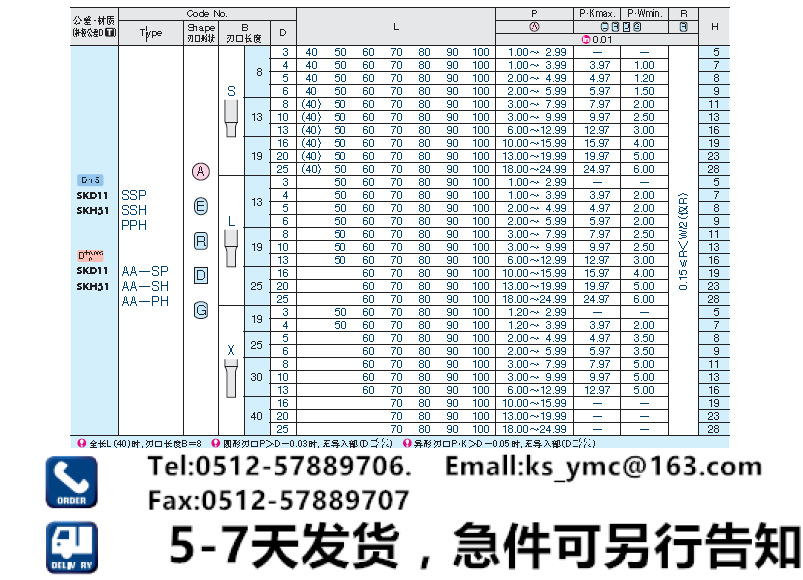Select the R shape icon in Shape column

(x=201, y=241)
